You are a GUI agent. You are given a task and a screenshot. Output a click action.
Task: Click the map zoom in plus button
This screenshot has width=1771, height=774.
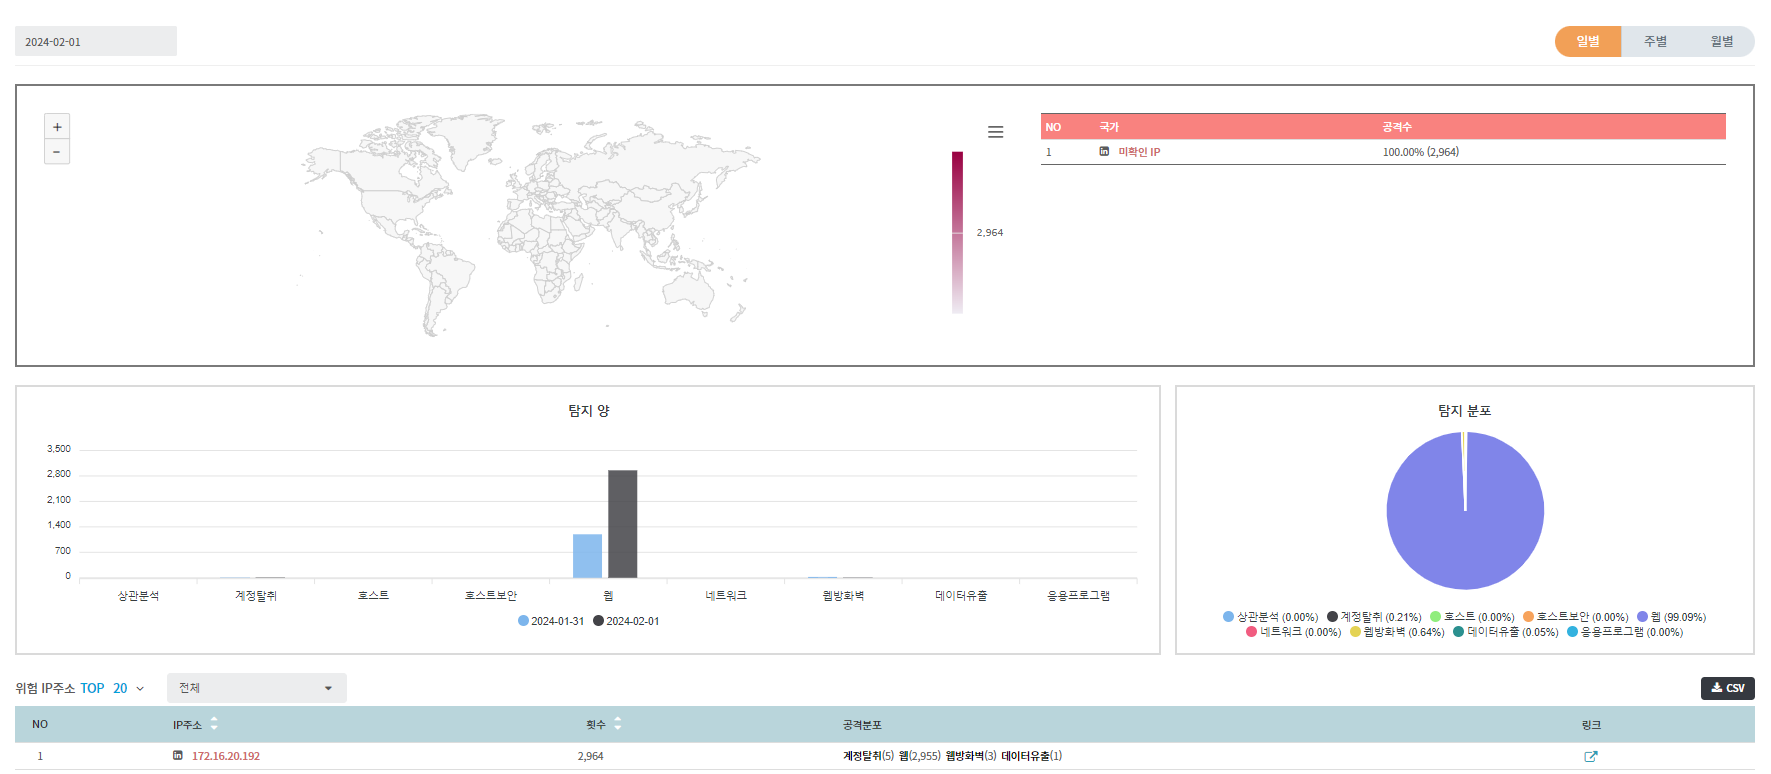click(x=57, y=127)
